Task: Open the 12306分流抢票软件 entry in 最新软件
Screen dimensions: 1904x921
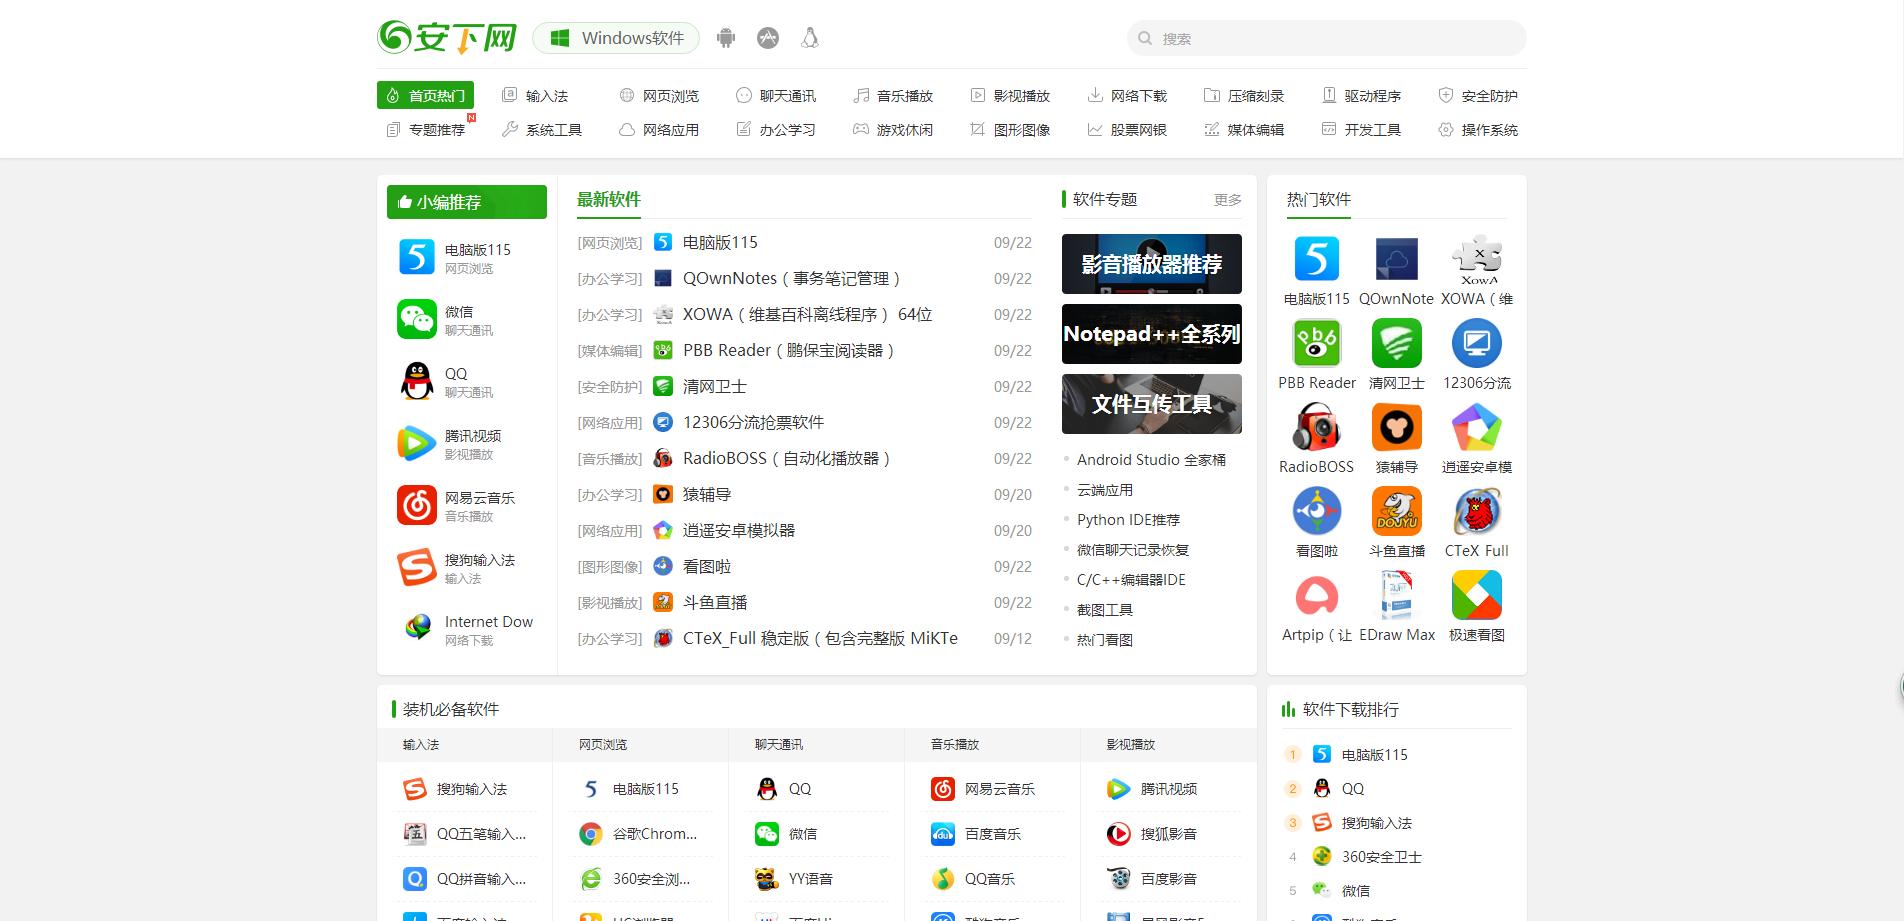Action: click(752, 422)
